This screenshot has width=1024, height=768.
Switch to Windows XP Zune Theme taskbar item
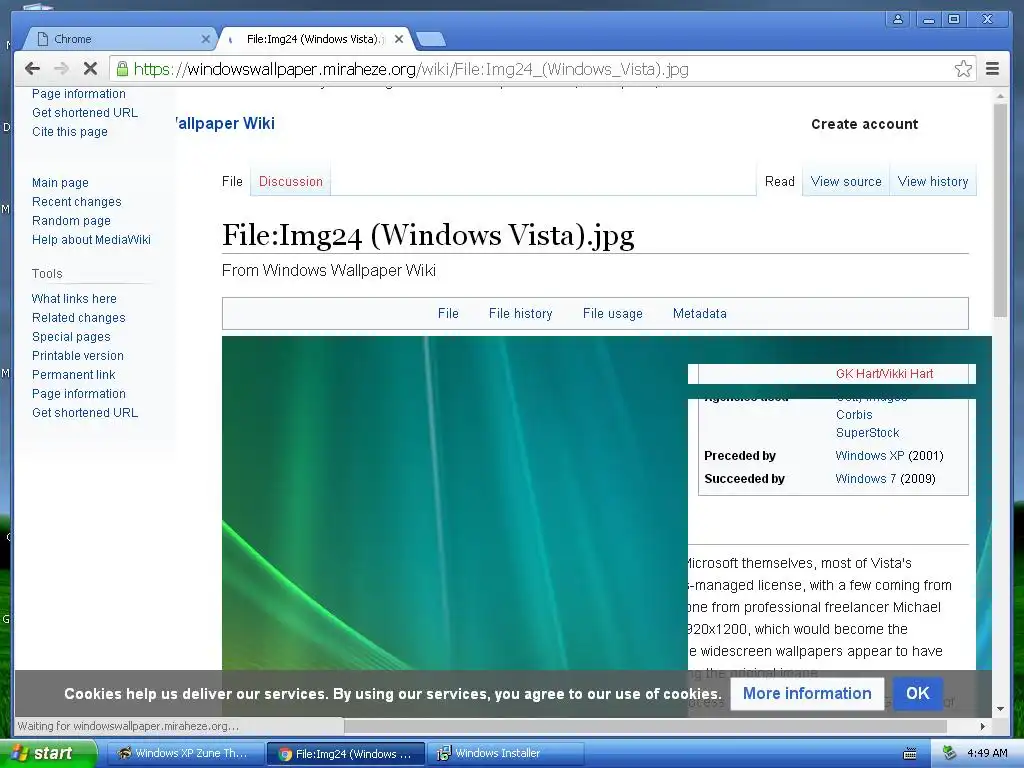(184, 753)
